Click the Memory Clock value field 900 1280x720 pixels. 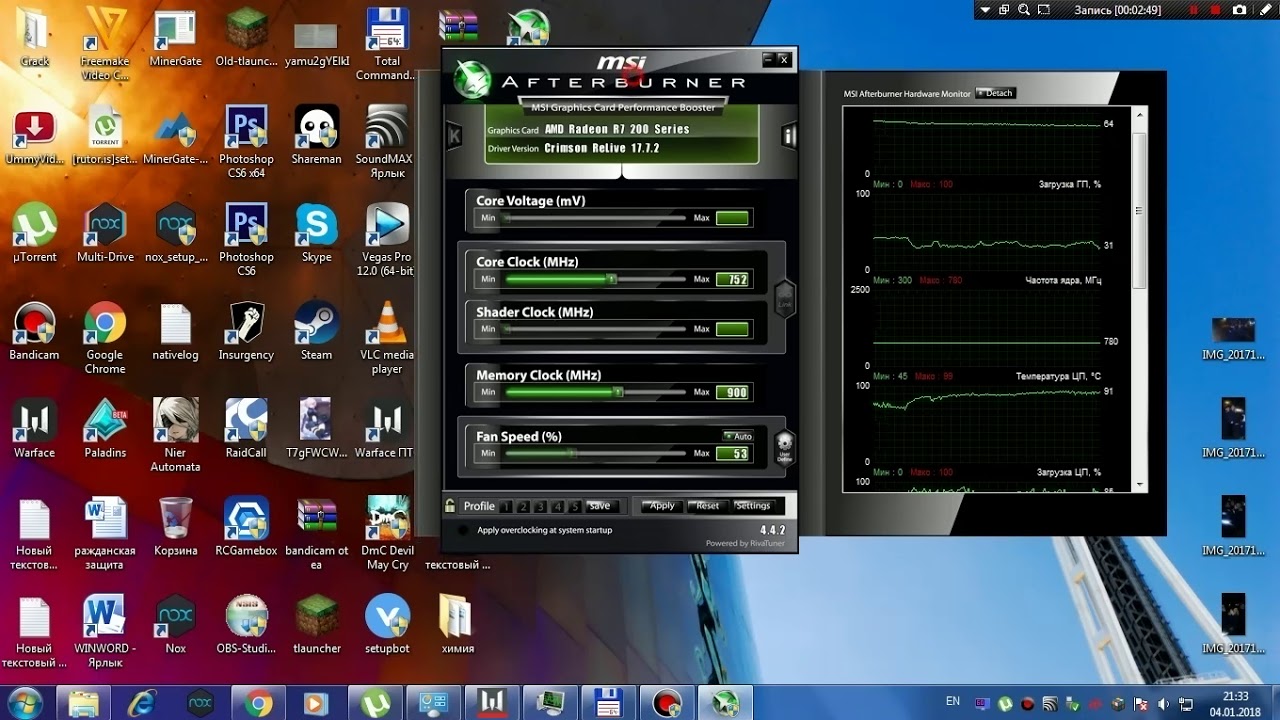click(x=733, y=393)
